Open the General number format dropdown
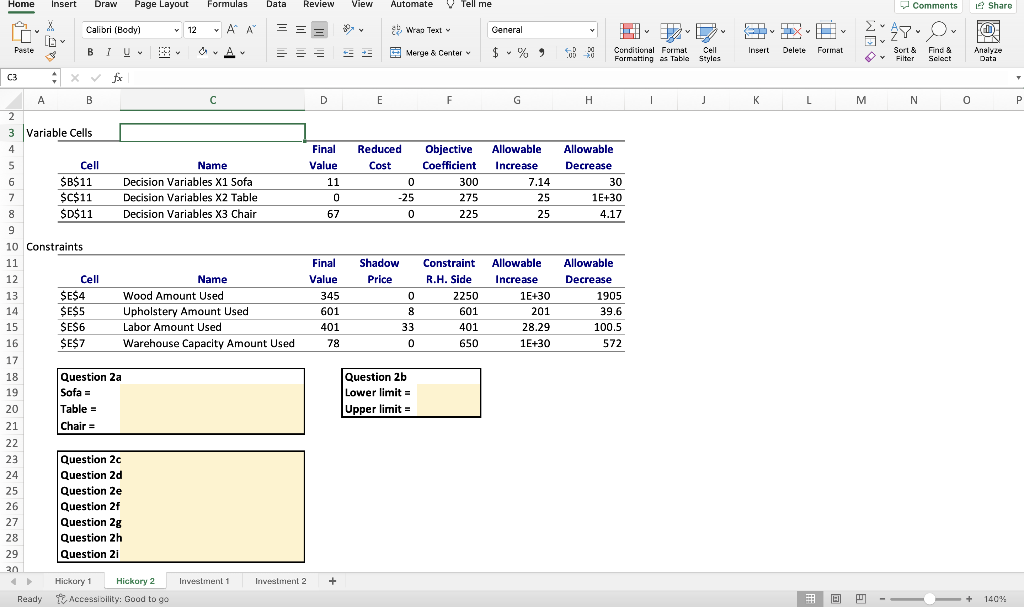This screenshot has height=607, width=1024. [x=592, y=30]
